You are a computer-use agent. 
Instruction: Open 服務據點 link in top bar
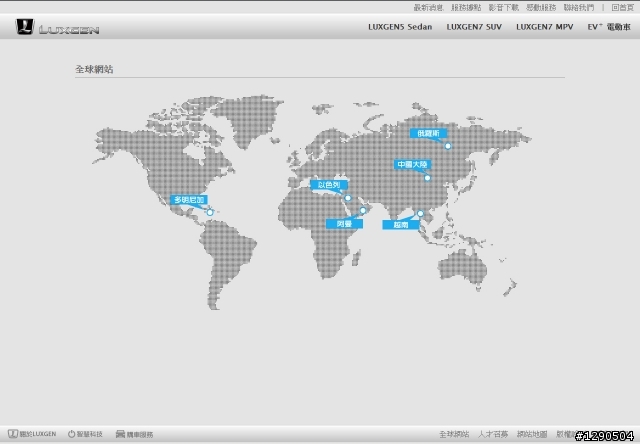coord(466,7)
